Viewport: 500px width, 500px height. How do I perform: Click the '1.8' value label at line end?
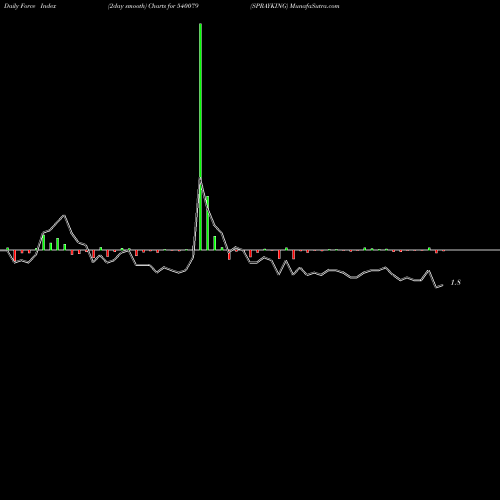pos(456,283)
